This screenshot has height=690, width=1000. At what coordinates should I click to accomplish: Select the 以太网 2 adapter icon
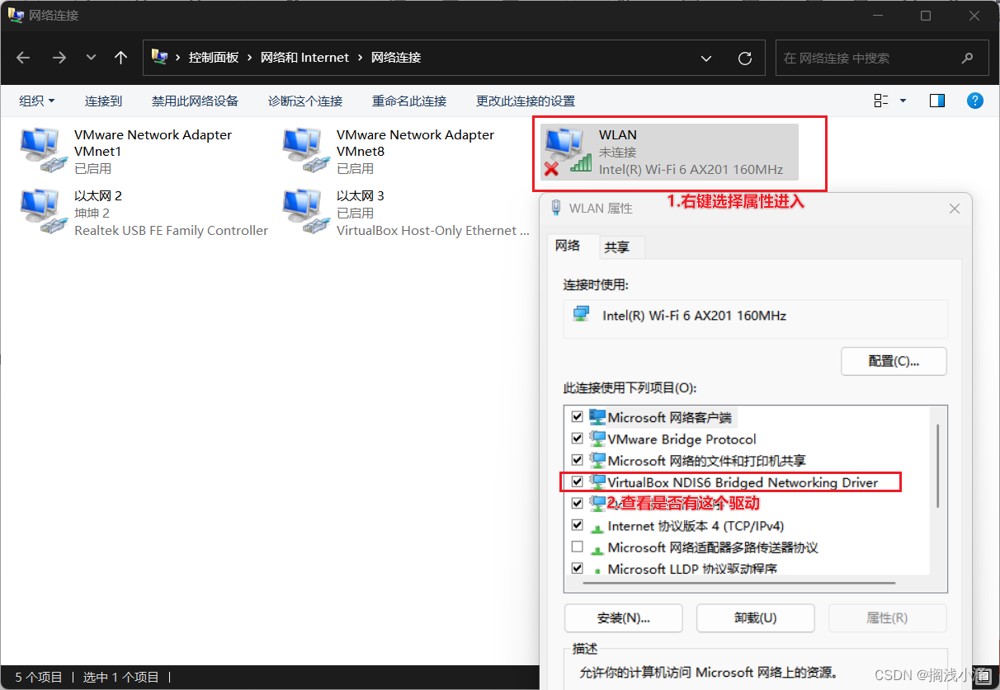click(x=43, y=211)
